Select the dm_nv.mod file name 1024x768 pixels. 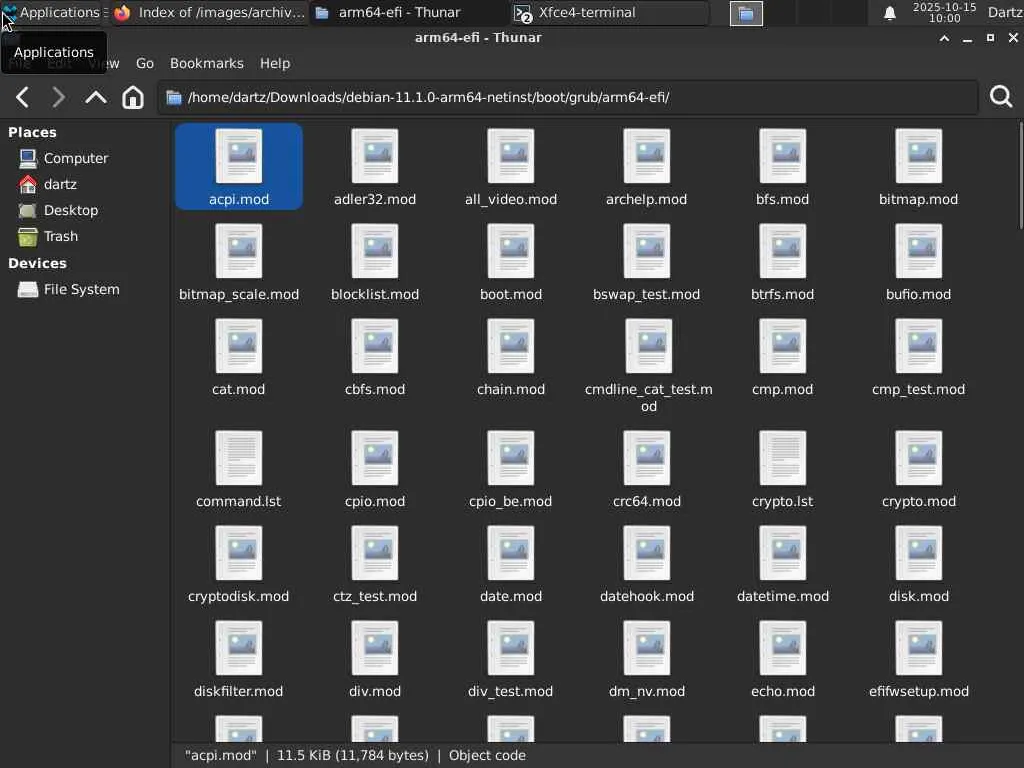click(x=647, y=691)
